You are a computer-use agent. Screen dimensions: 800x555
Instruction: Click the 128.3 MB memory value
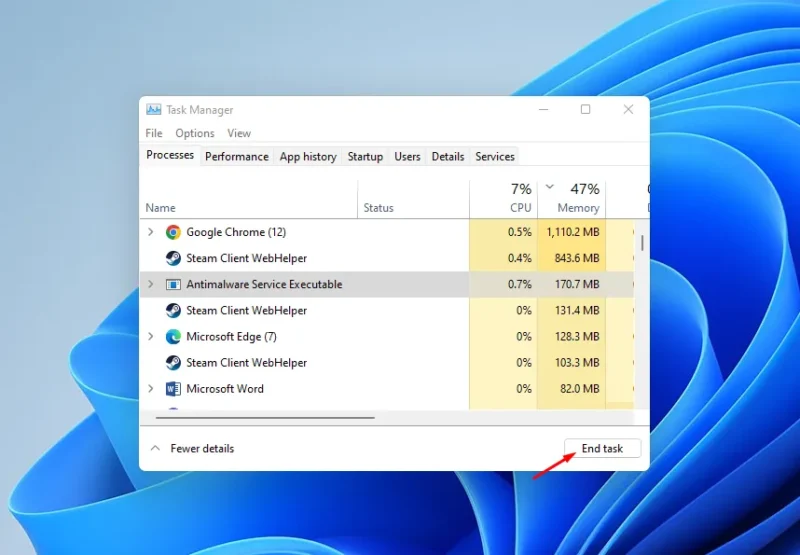point(577,337)
